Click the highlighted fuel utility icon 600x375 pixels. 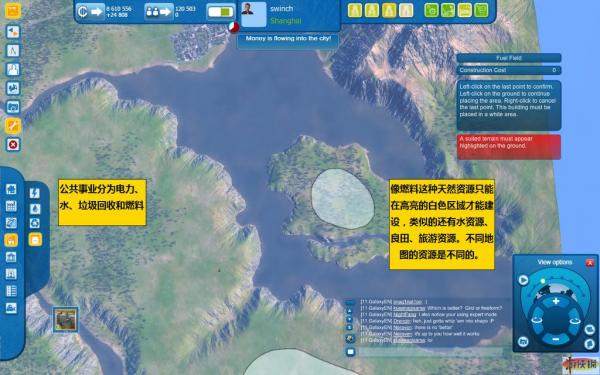point(35,240)
